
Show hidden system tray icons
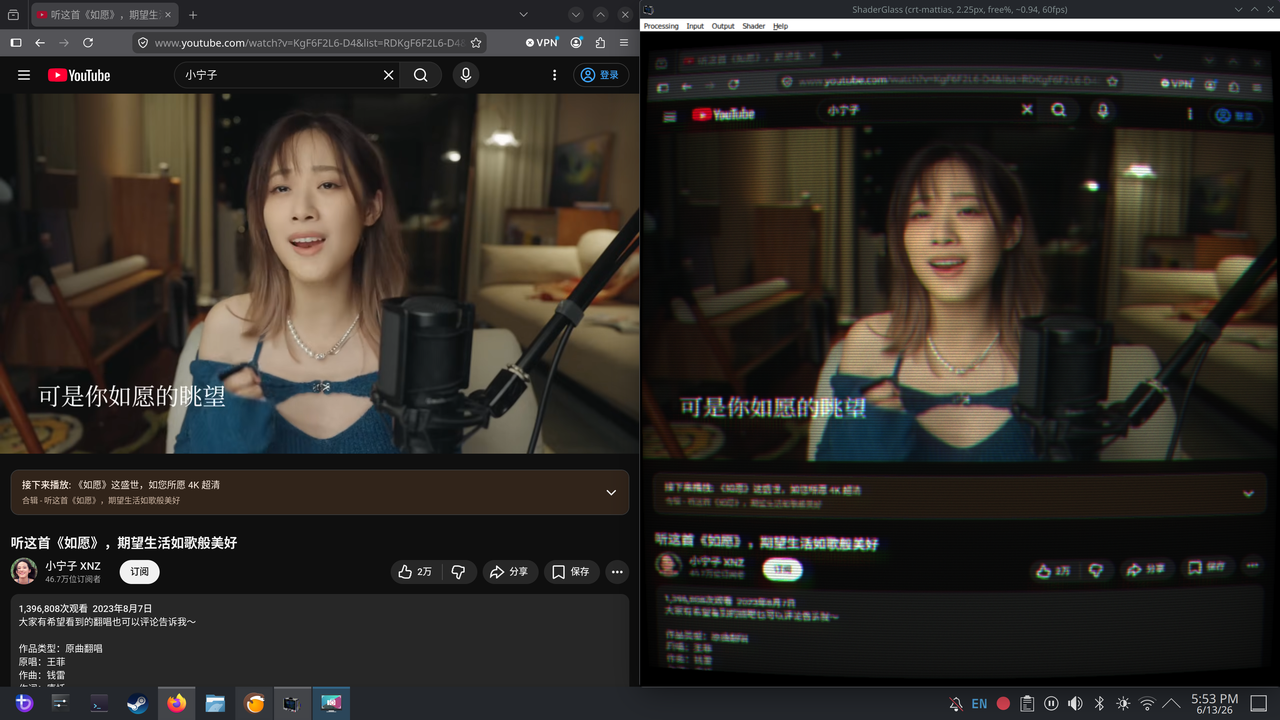point(1171,703)
